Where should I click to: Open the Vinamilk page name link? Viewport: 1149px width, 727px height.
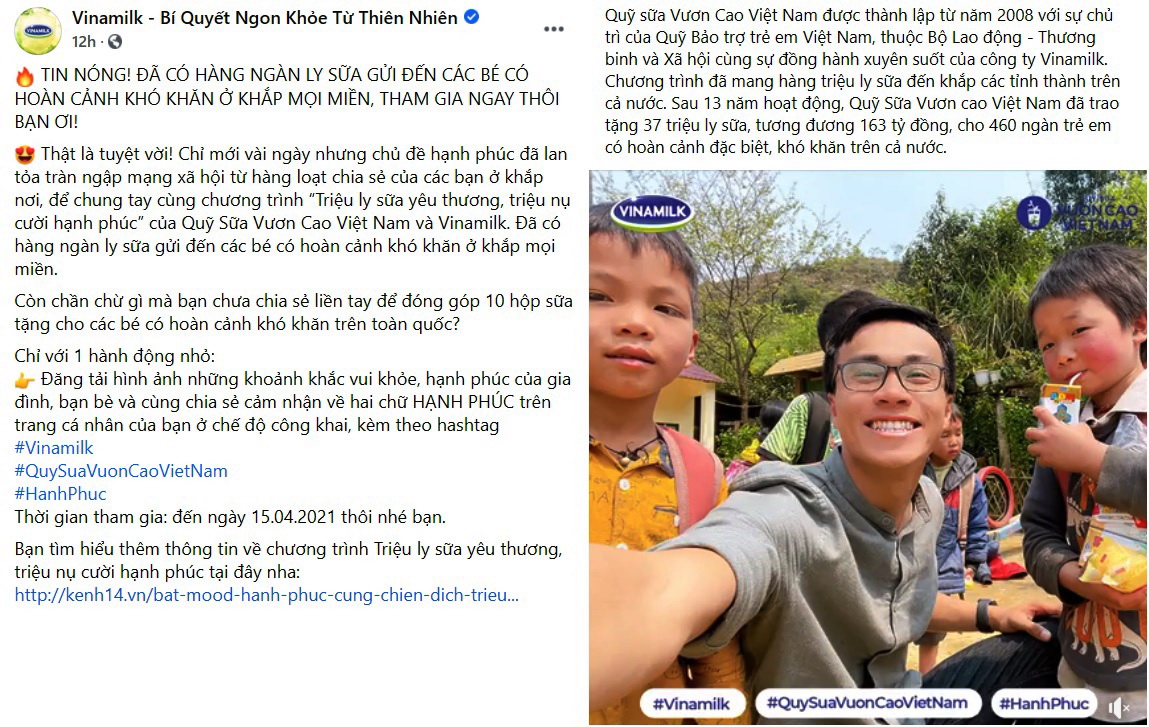[x=265, y=17]
